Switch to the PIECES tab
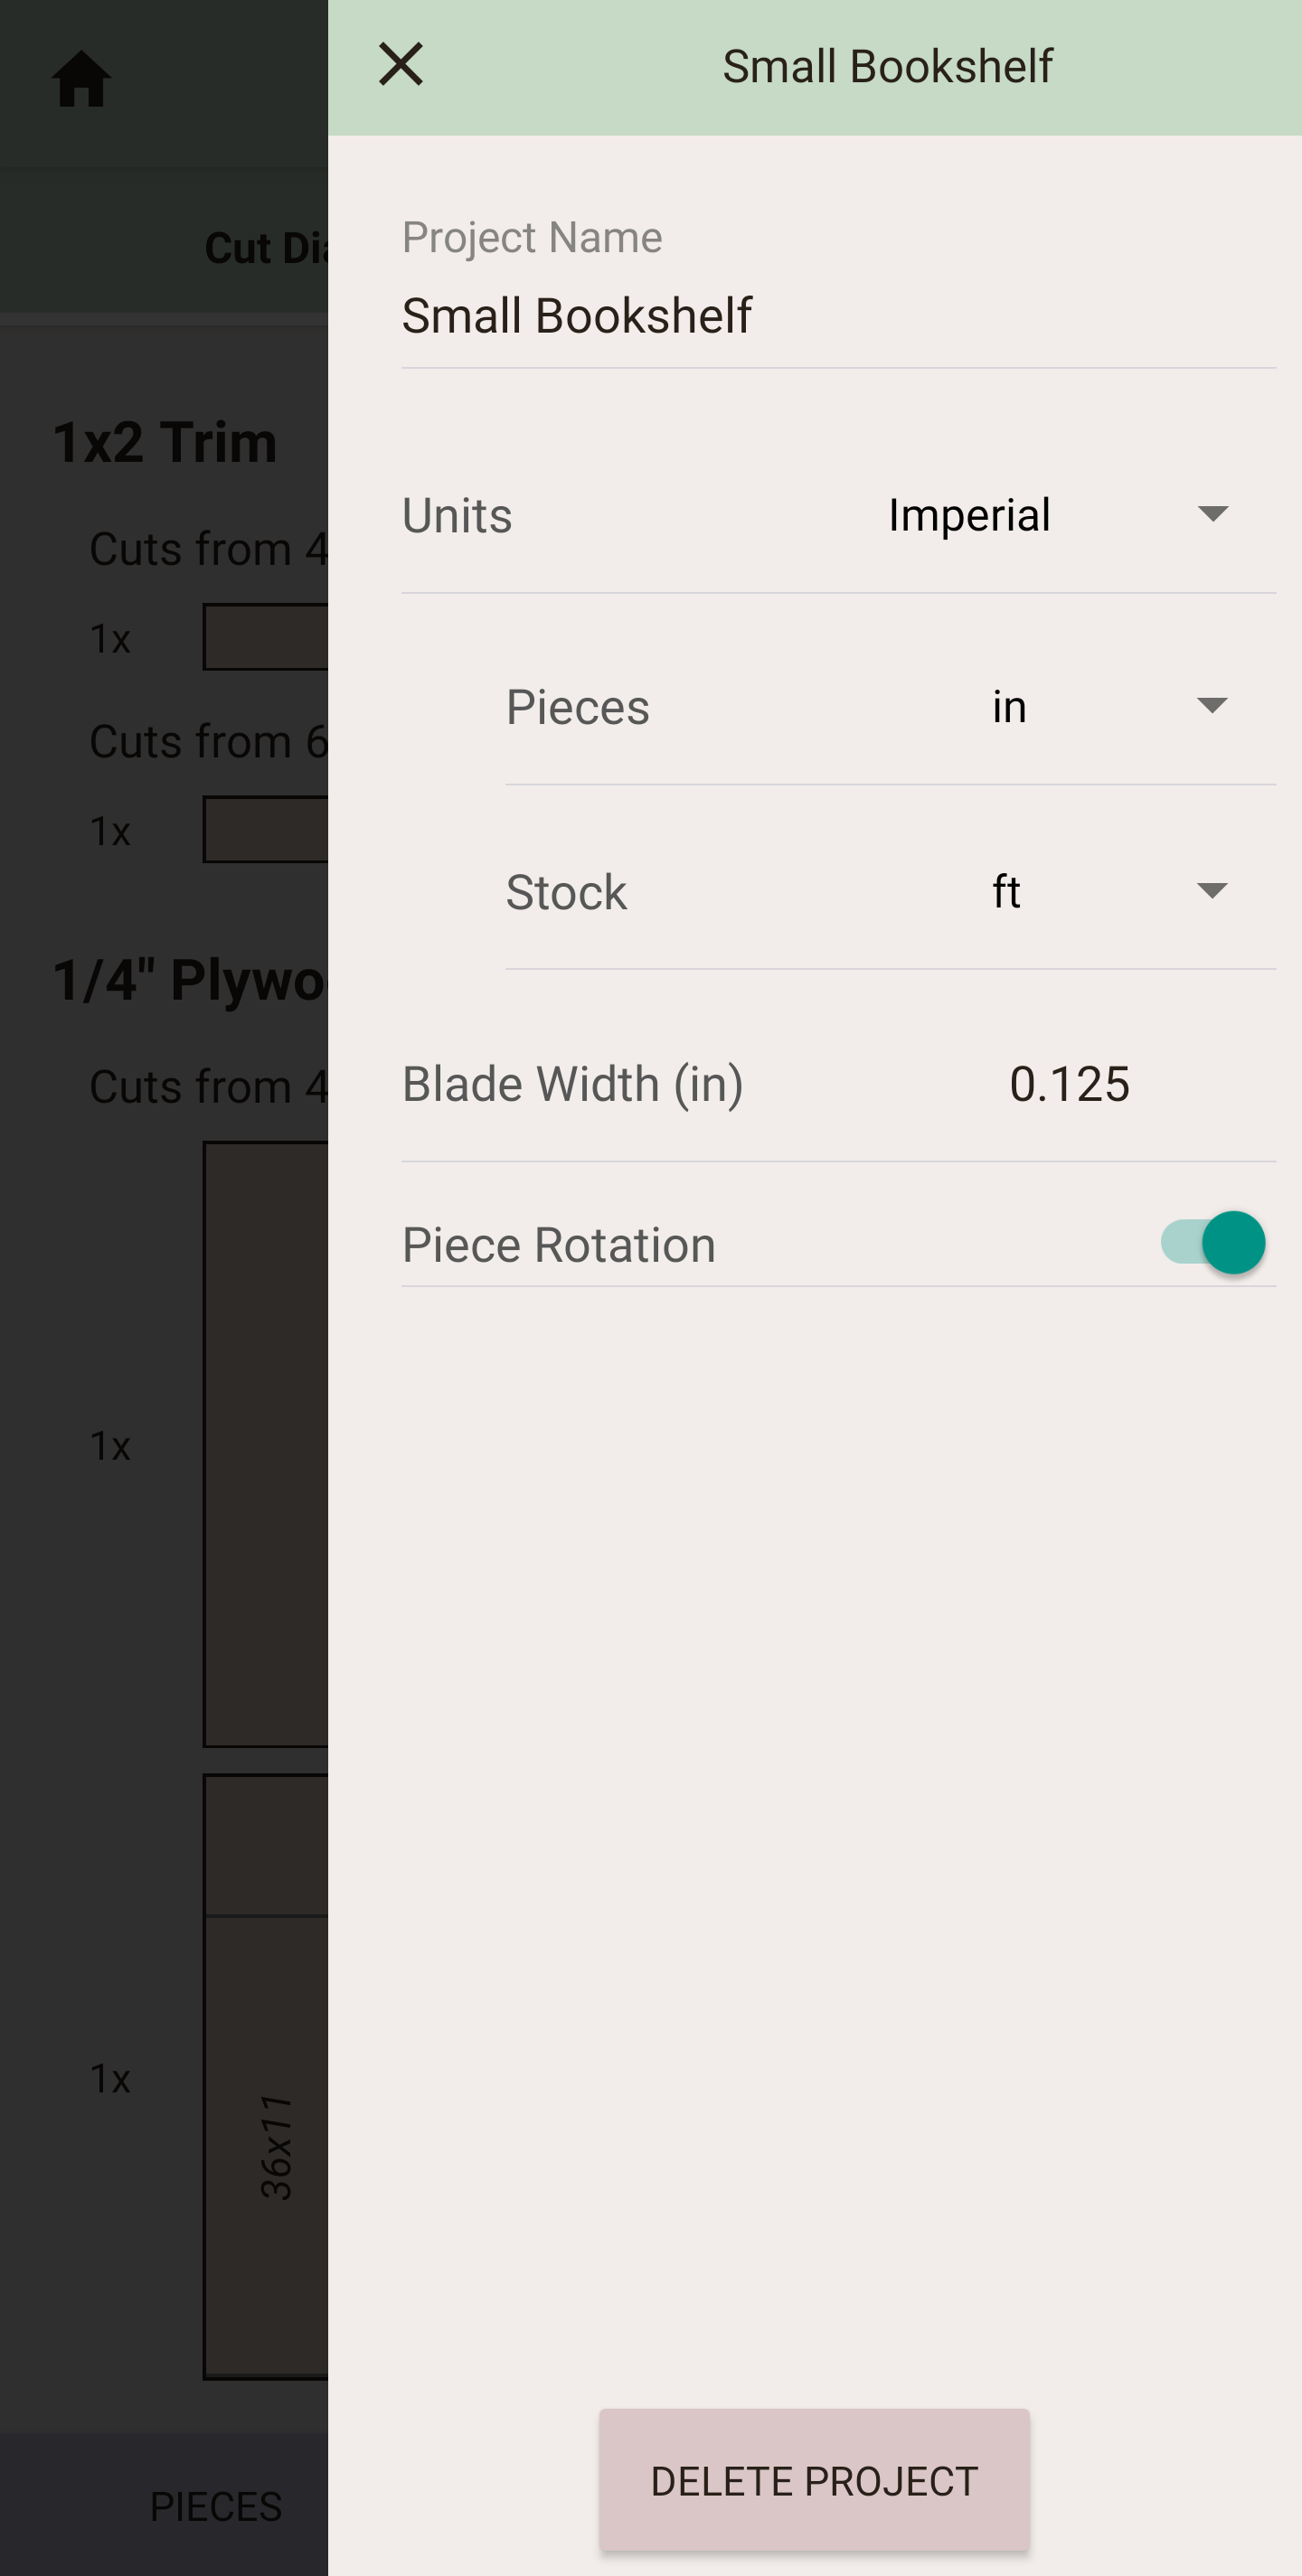Viewport: 1302px width, 2576px height. (216, 2506)
